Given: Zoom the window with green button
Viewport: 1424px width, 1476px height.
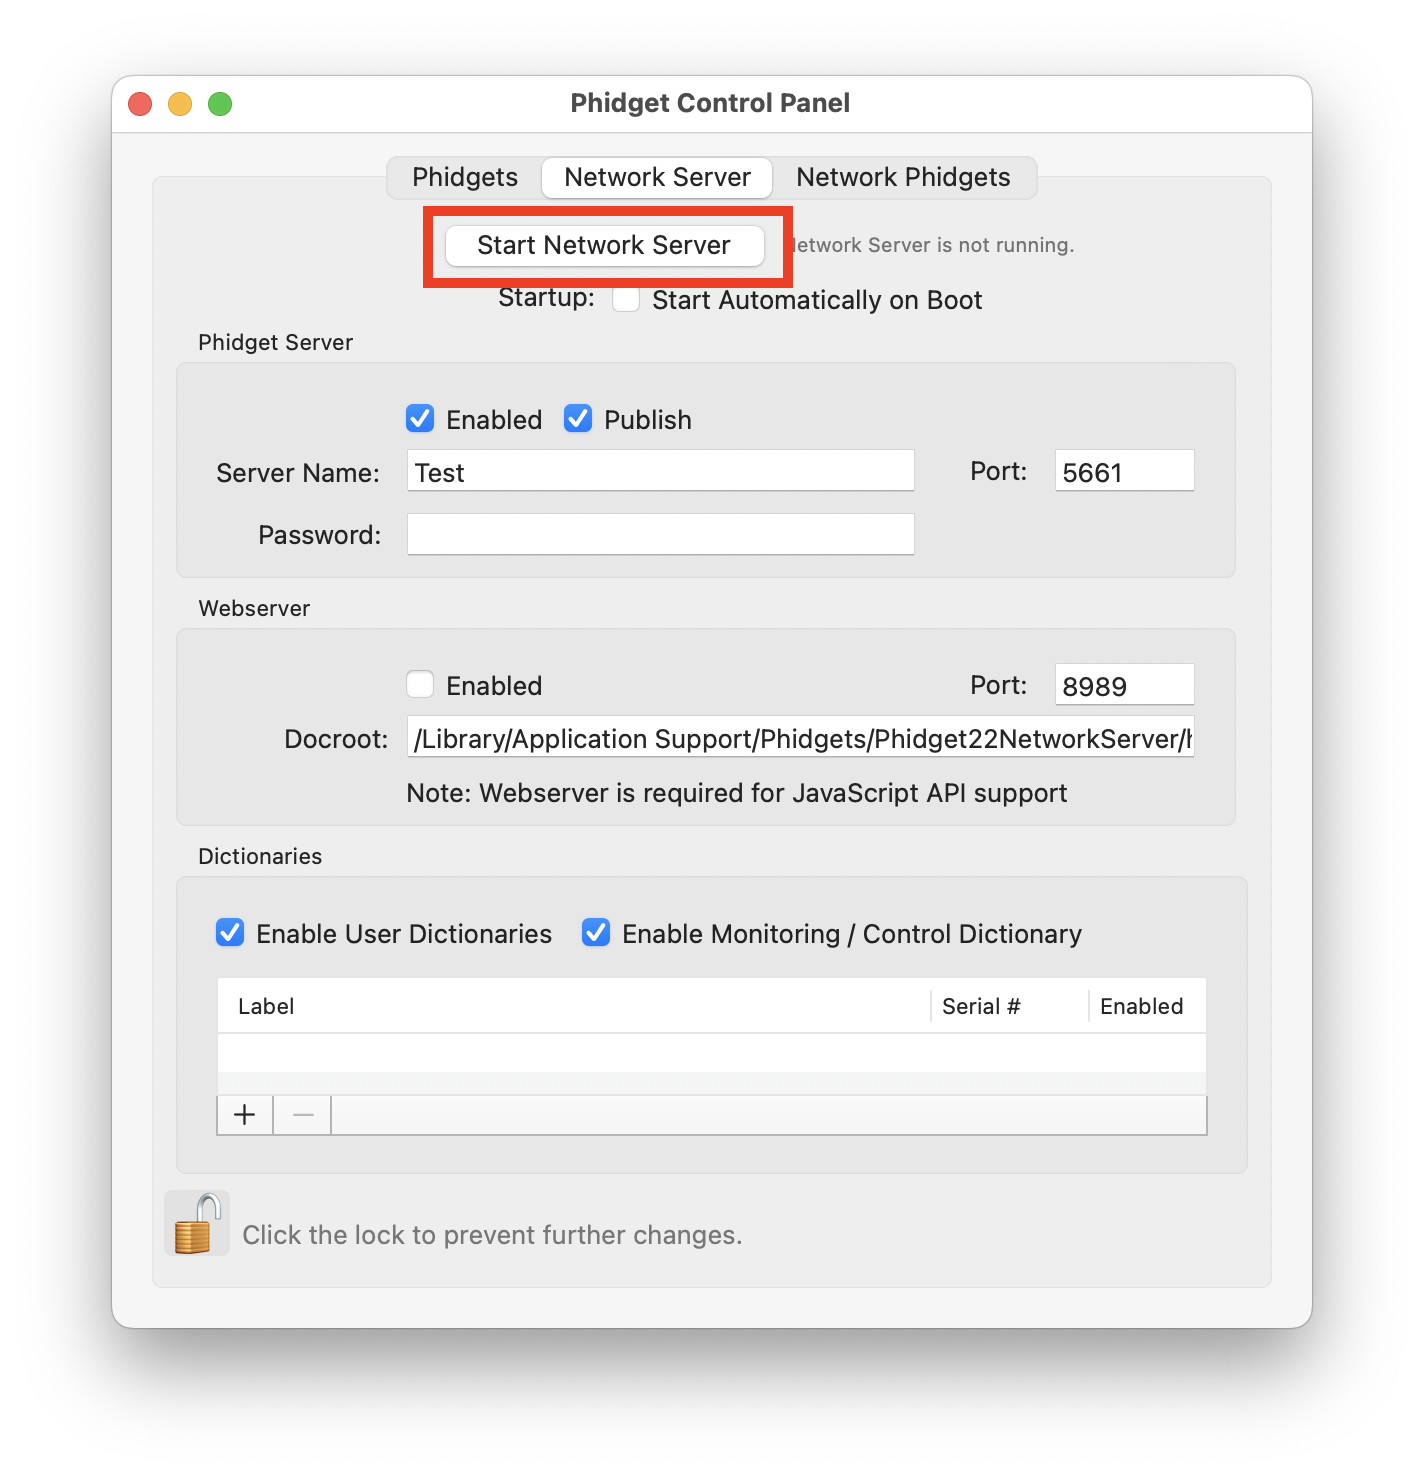Looking at the screenshot, I should pyautogui.click(x=220, y=104).
